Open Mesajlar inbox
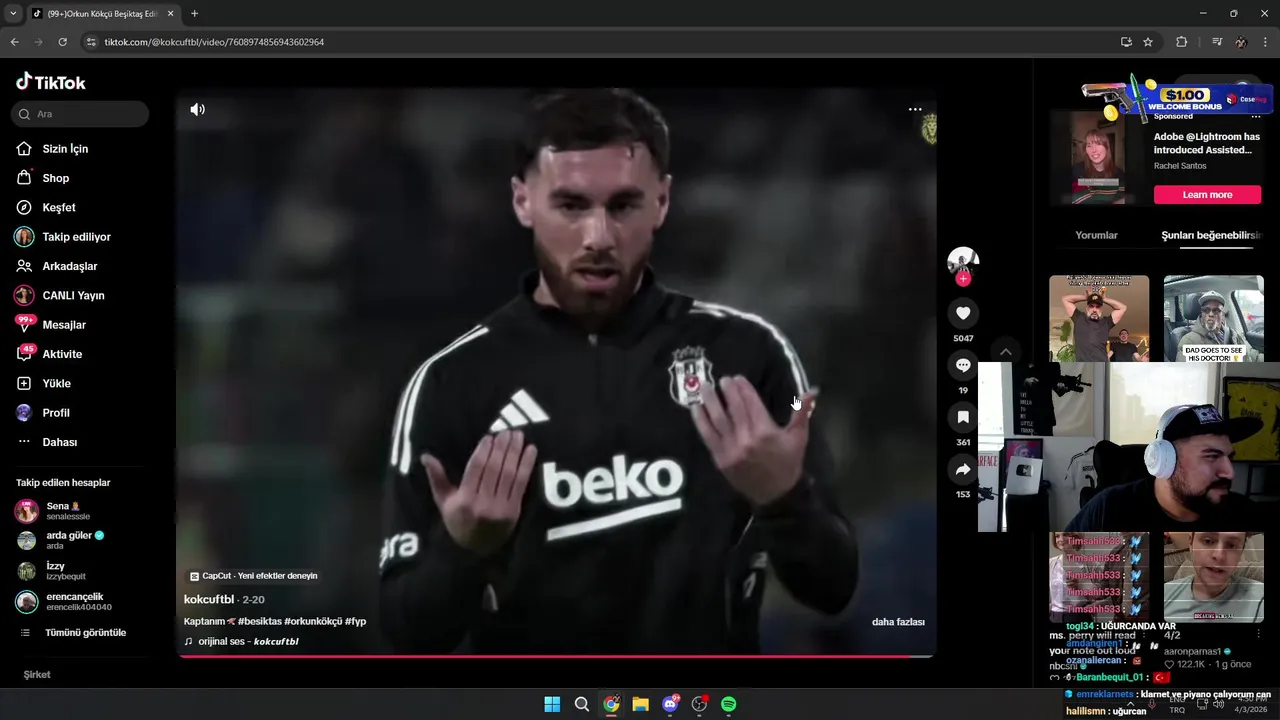This screenshot has width=1280, height=720. [64, 325]
